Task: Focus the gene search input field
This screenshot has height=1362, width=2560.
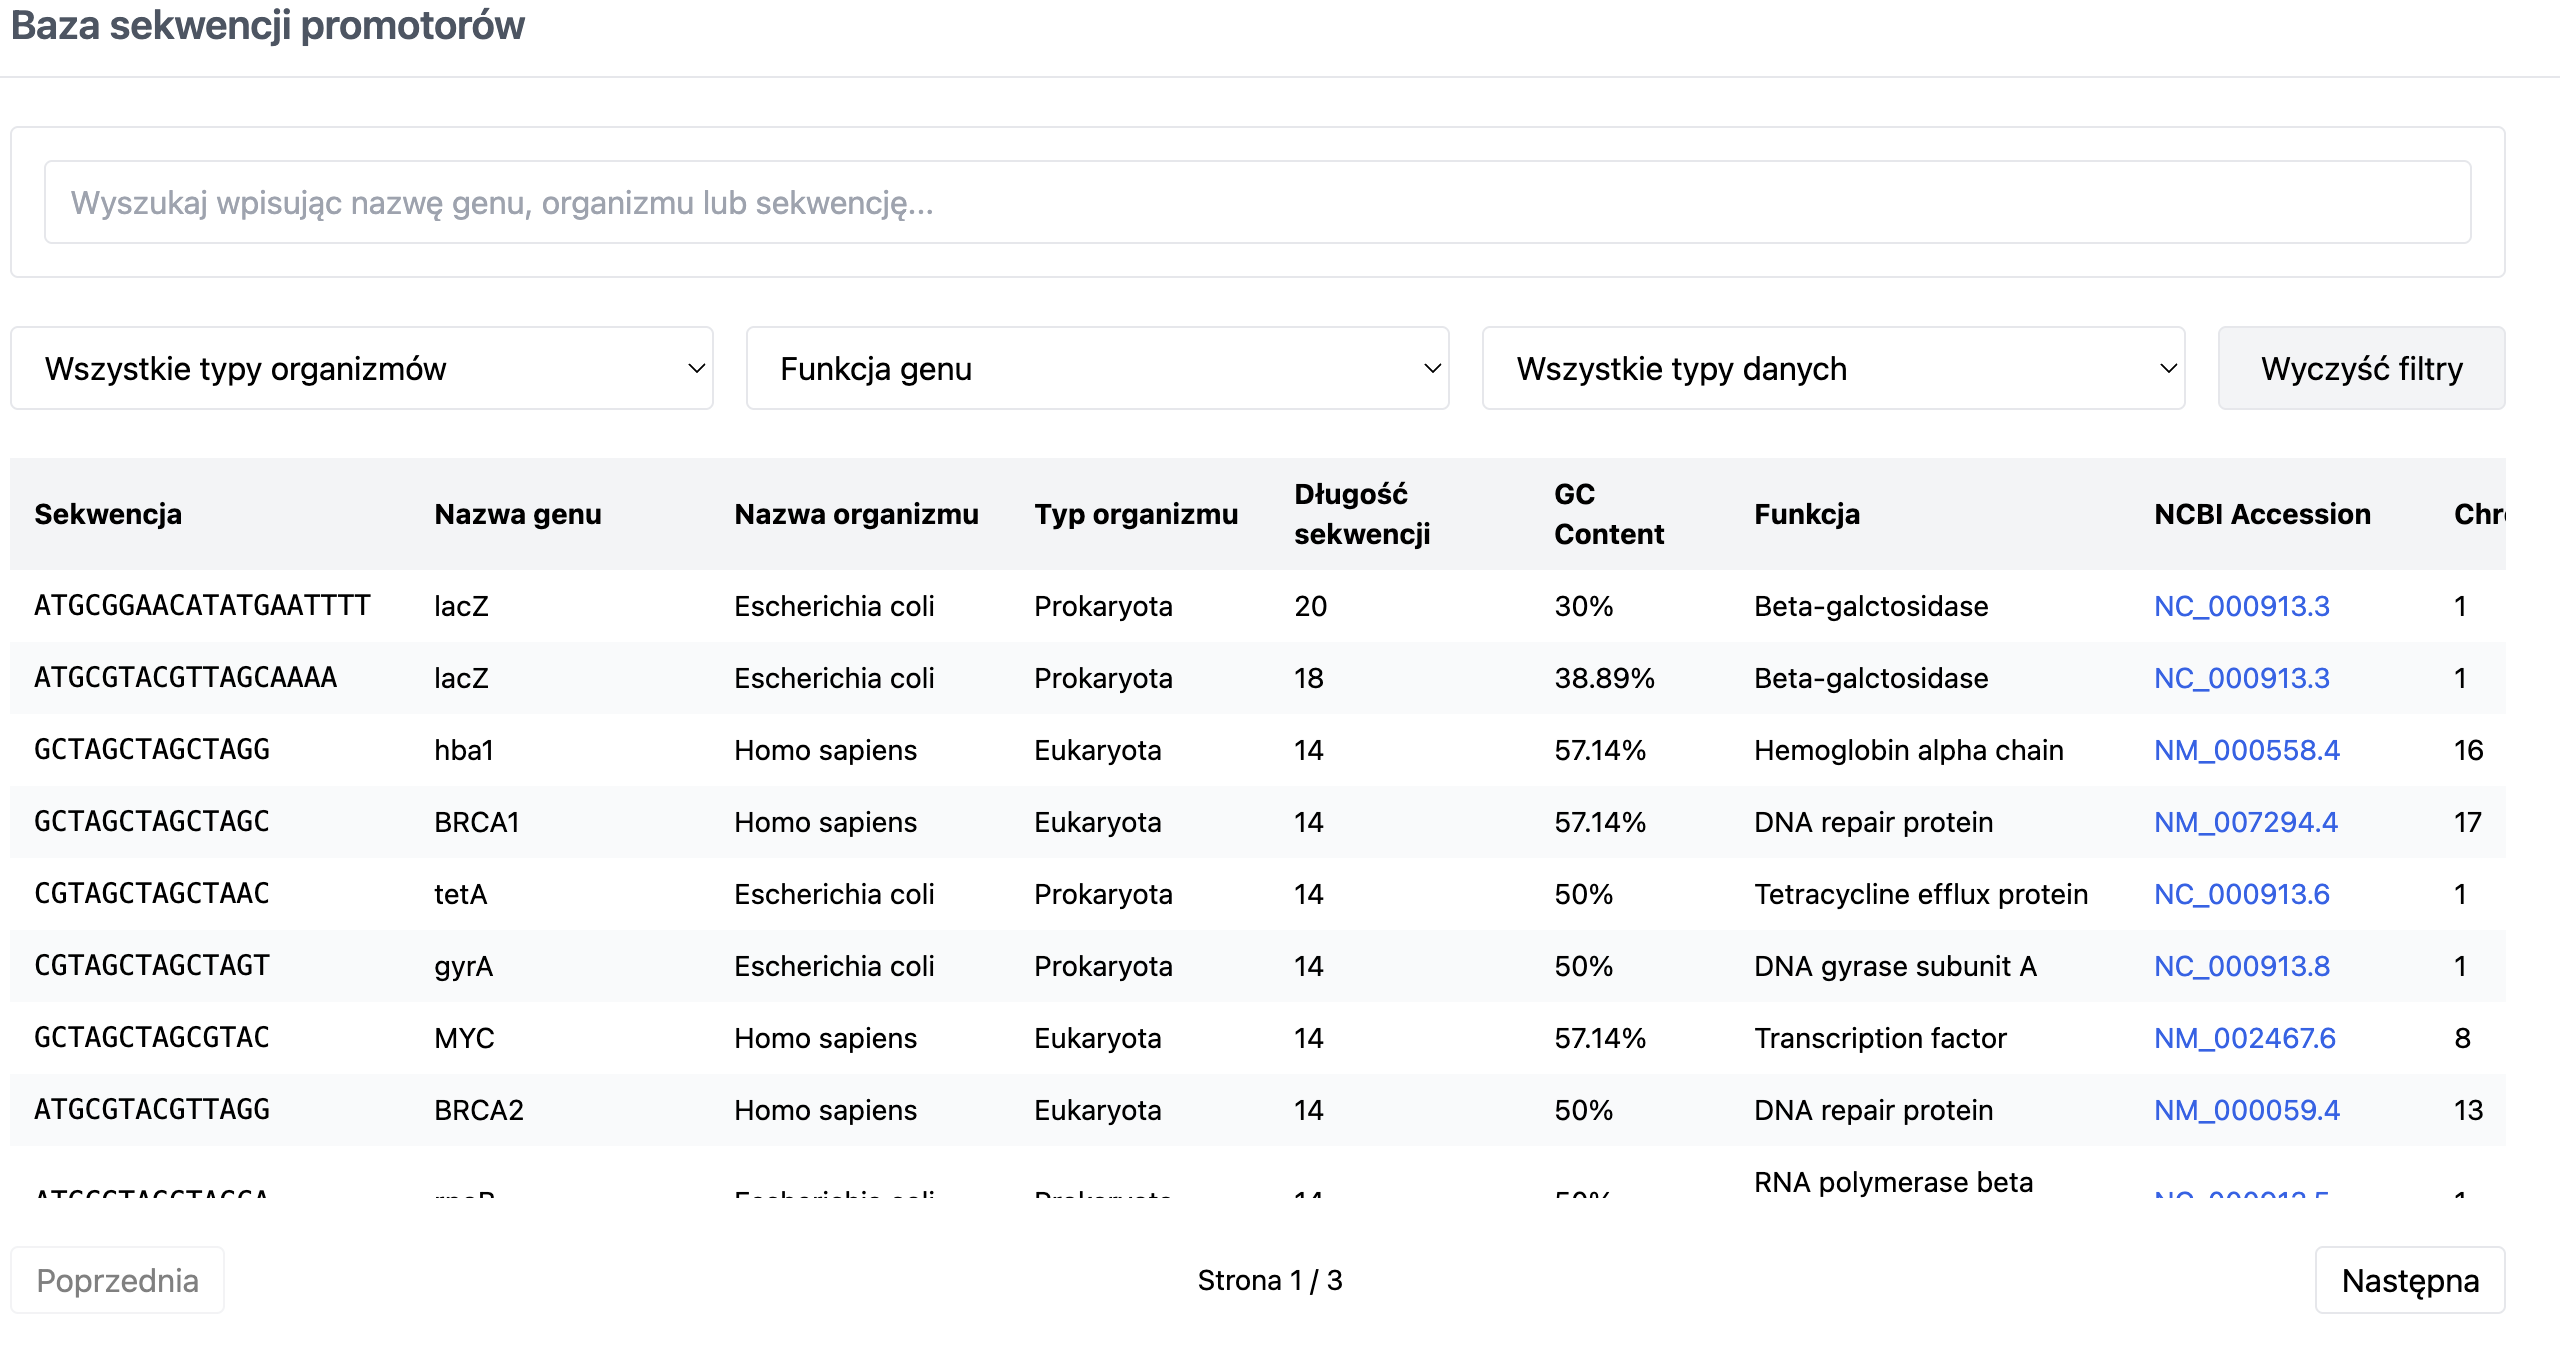Action: click(1257, 202)
